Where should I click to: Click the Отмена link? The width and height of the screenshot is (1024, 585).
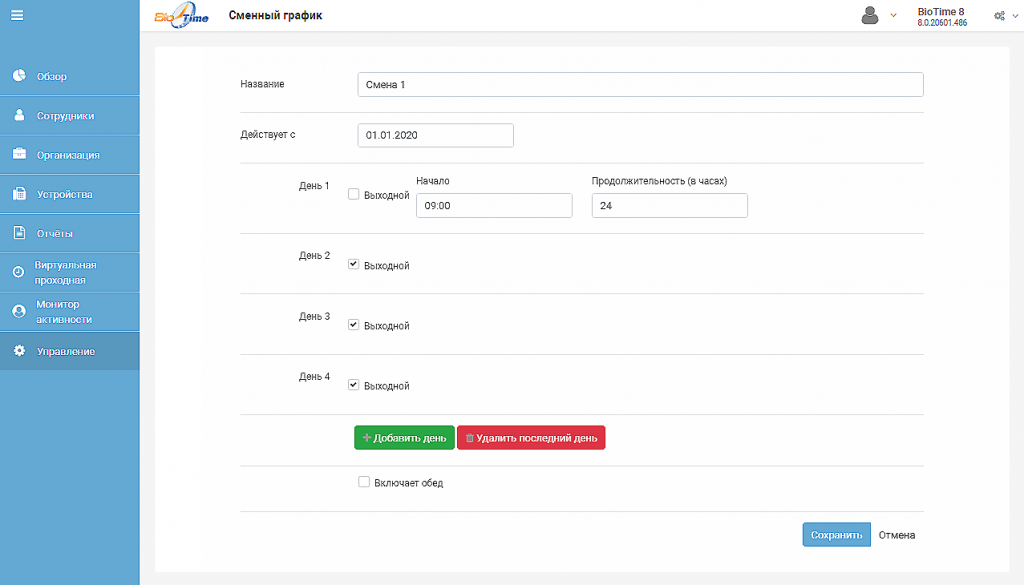coord(897,535)
